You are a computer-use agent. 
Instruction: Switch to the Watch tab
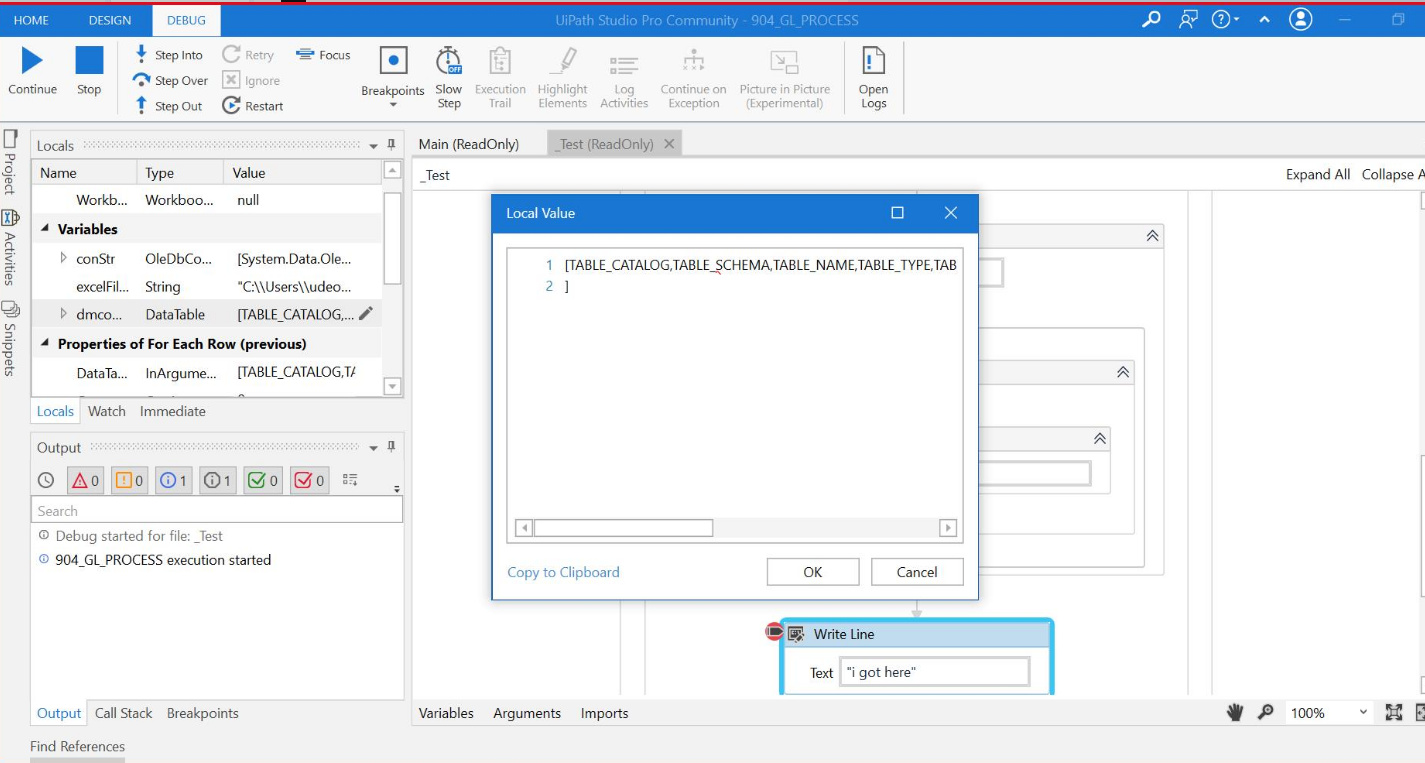107,411
